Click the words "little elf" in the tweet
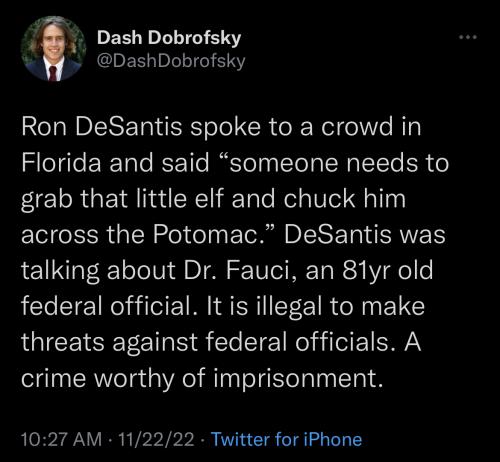The image size is (500, 462). click(179, 198)
